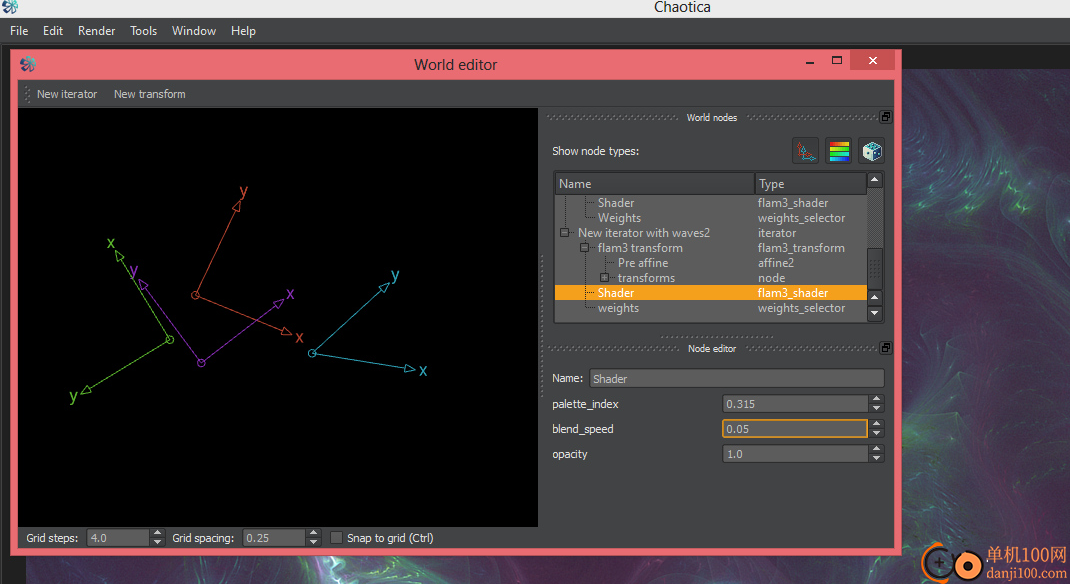Image resolution: width=1070 pixels, height=584 pixels.
Task: Click the node Name text field
Action: (x=736, y=379)
